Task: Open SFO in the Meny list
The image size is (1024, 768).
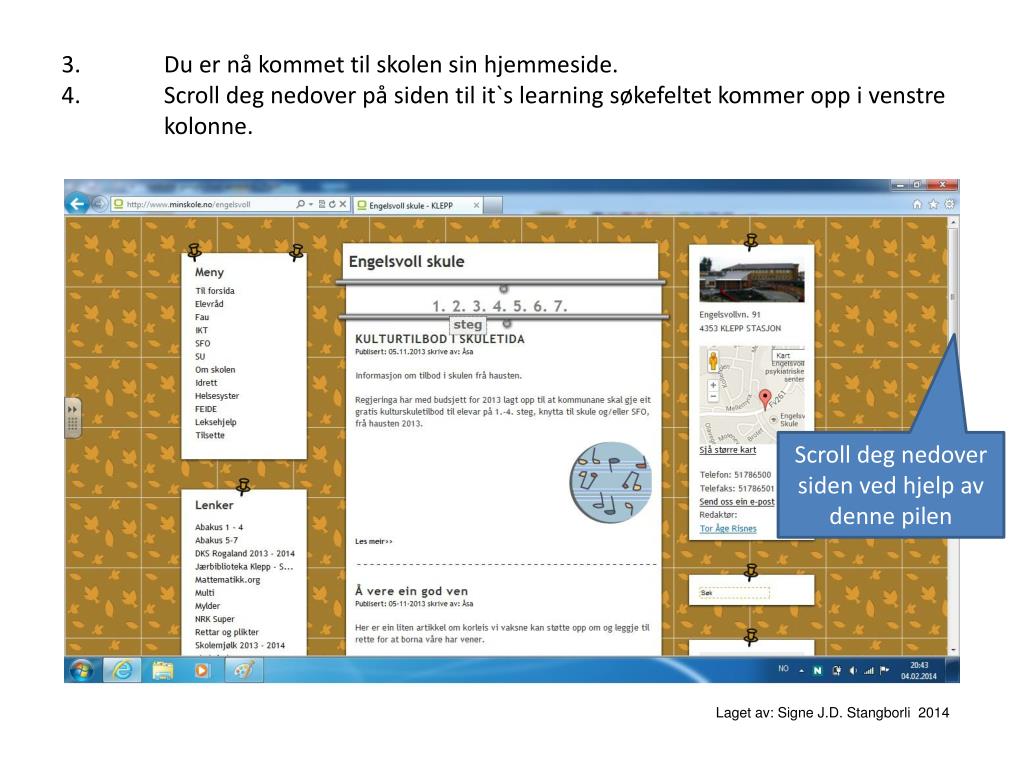Action: pyautogui.click(x=202, y=343)
